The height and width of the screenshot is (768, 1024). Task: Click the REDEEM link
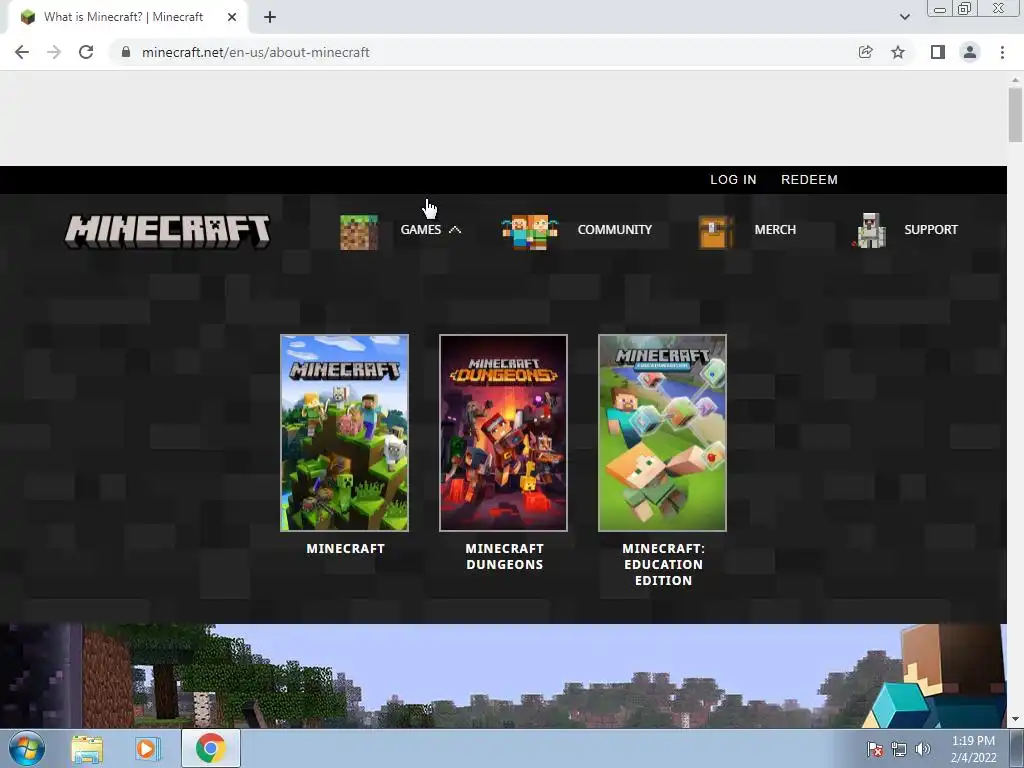click(x=809, y=180)
